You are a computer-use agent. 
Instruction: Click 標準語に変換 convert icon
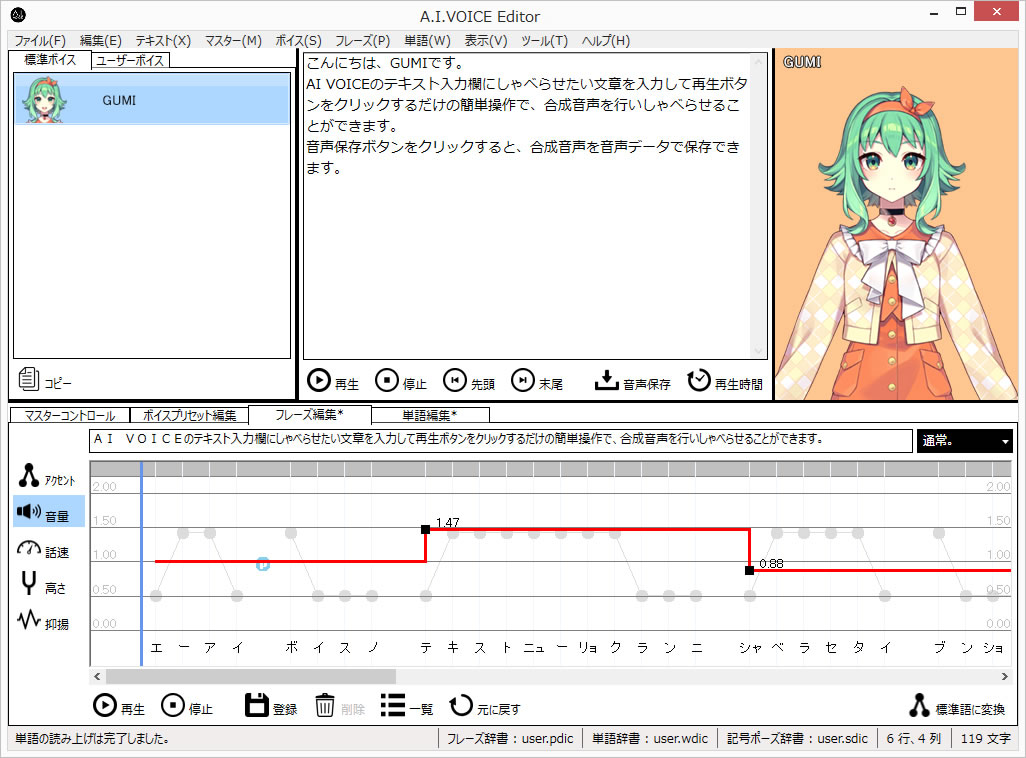(919, 706)
